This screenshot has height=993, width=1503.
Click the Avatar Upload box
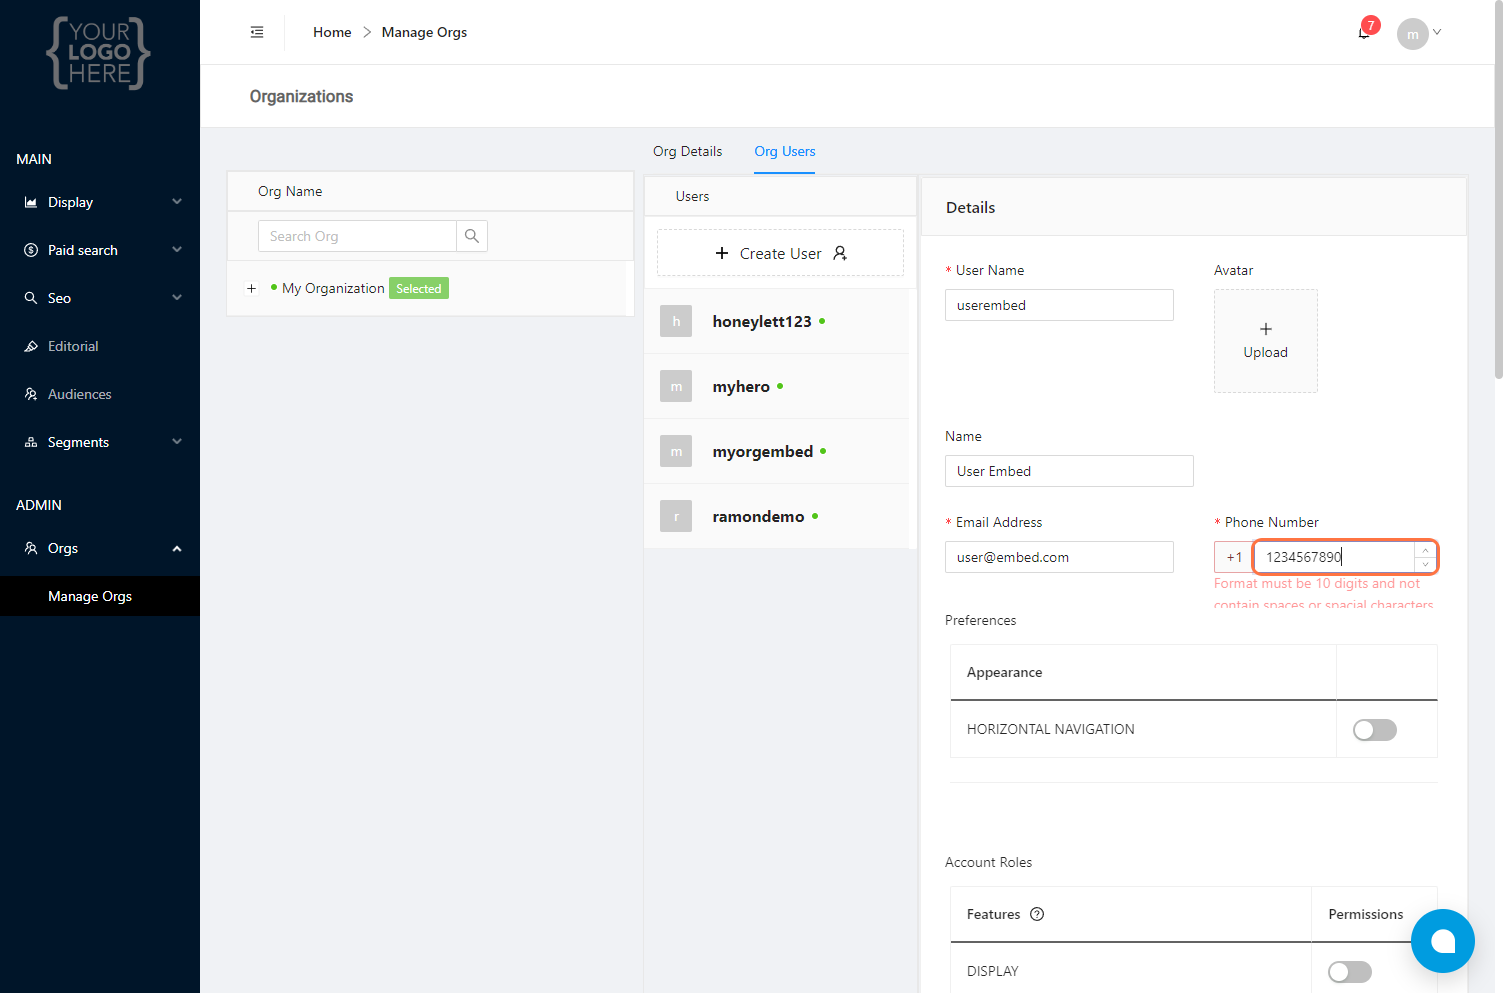[x=1265, y=341]
